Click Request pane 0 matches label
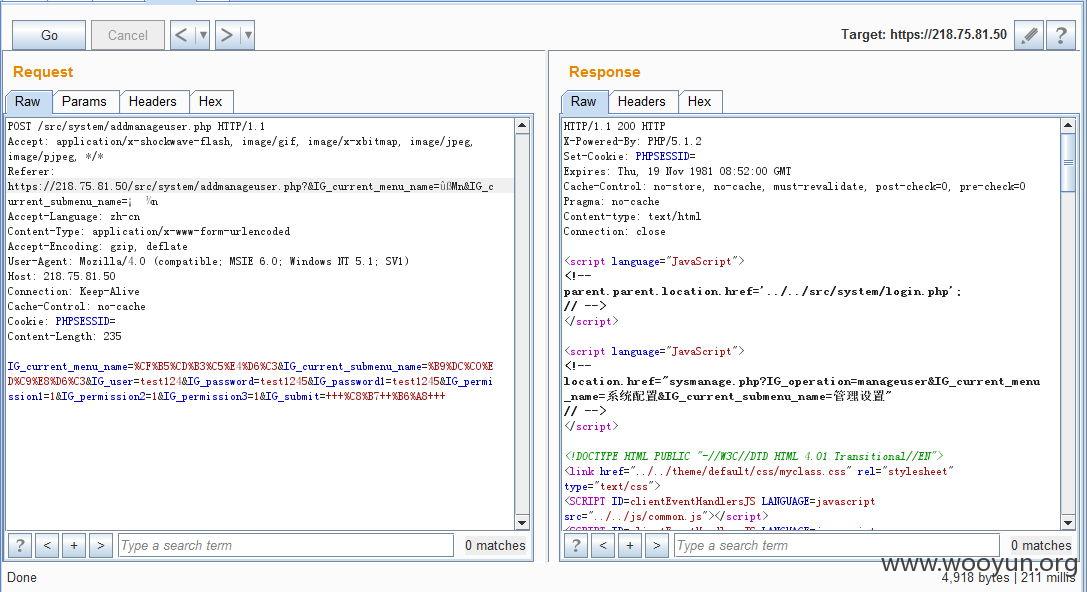1087x592 pixels. pos(495,546)
